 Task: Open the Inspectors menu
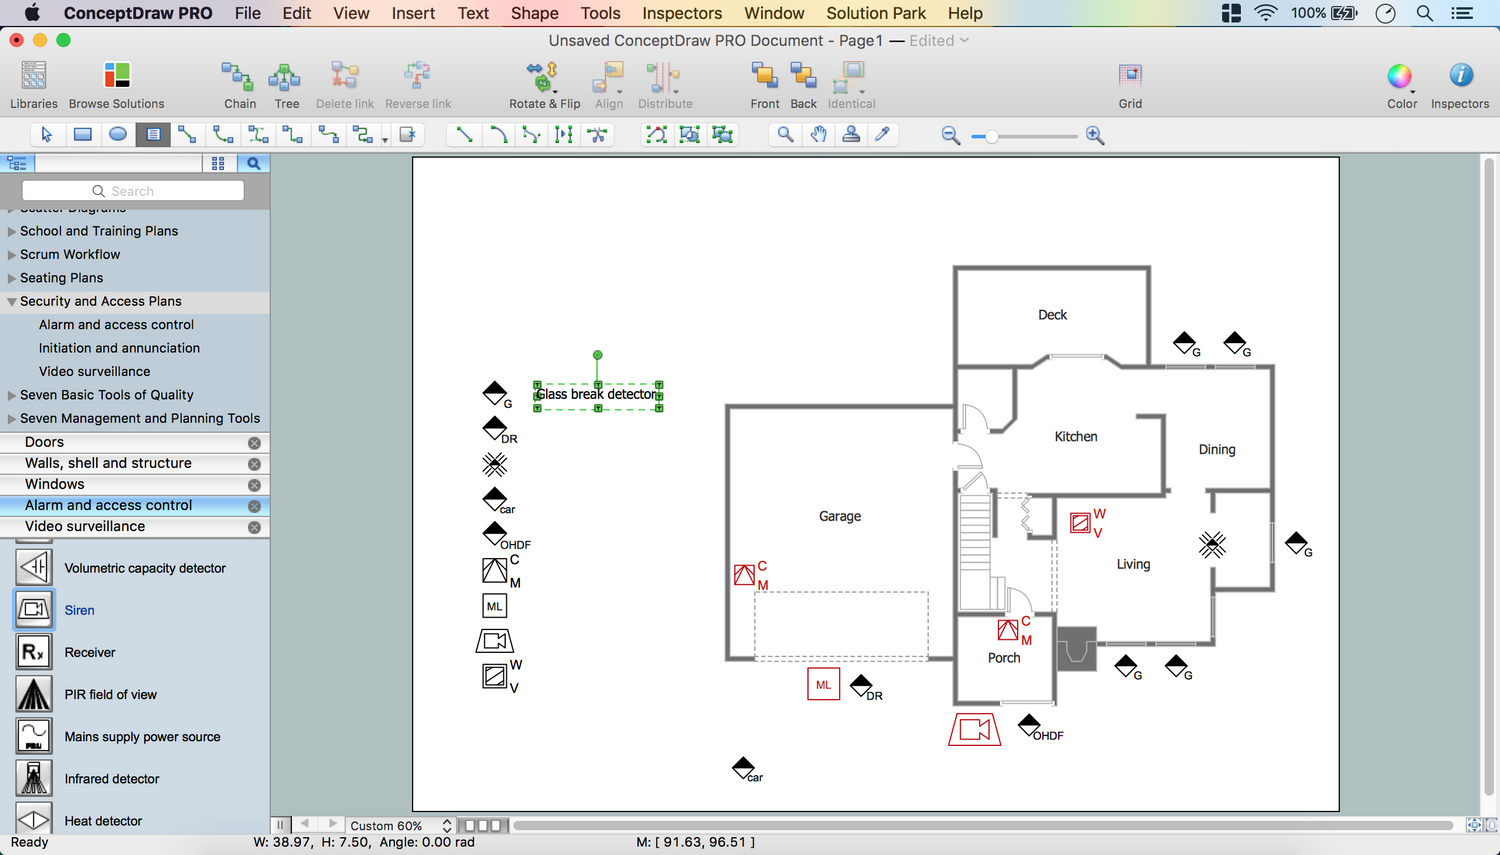pyautogui.click(x=682, y=13)
